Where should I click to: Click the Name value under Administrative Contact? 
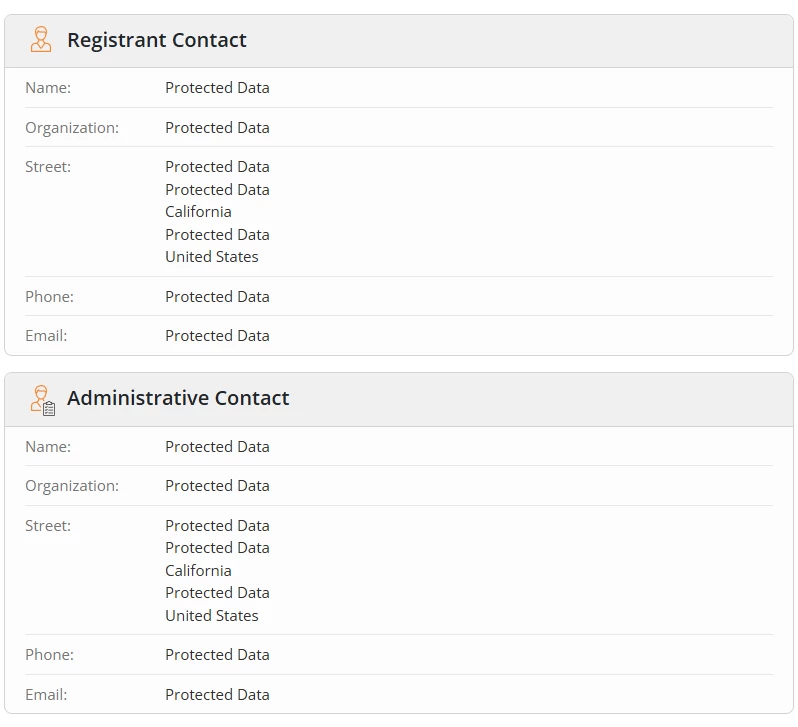click(x=217, y=447)
